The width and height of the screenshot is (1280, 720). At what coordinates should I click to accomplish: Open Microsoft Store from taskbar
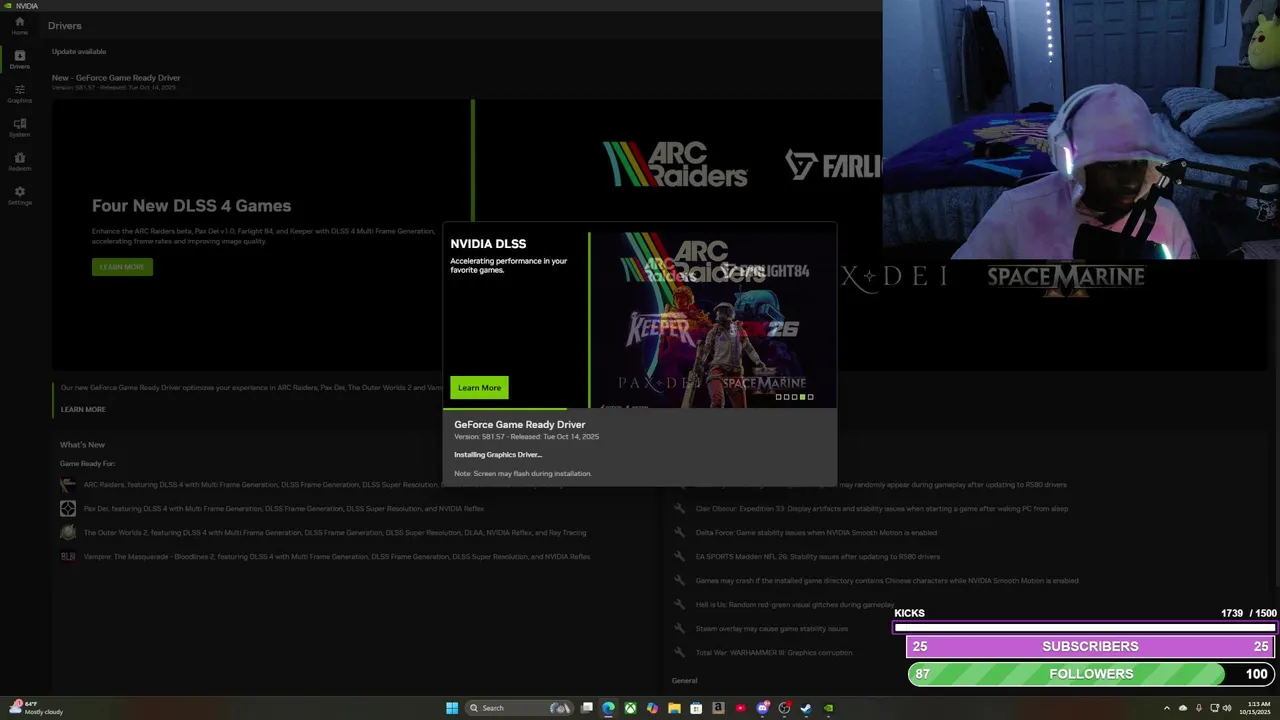pos(696,708)
